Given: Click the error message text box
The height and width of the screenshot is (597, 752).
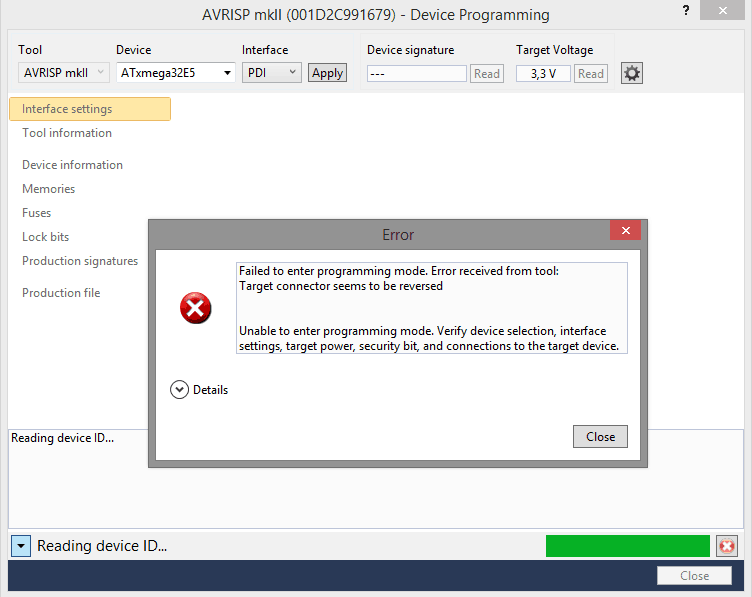Looking at the screenshot, I should click(432, 308).
